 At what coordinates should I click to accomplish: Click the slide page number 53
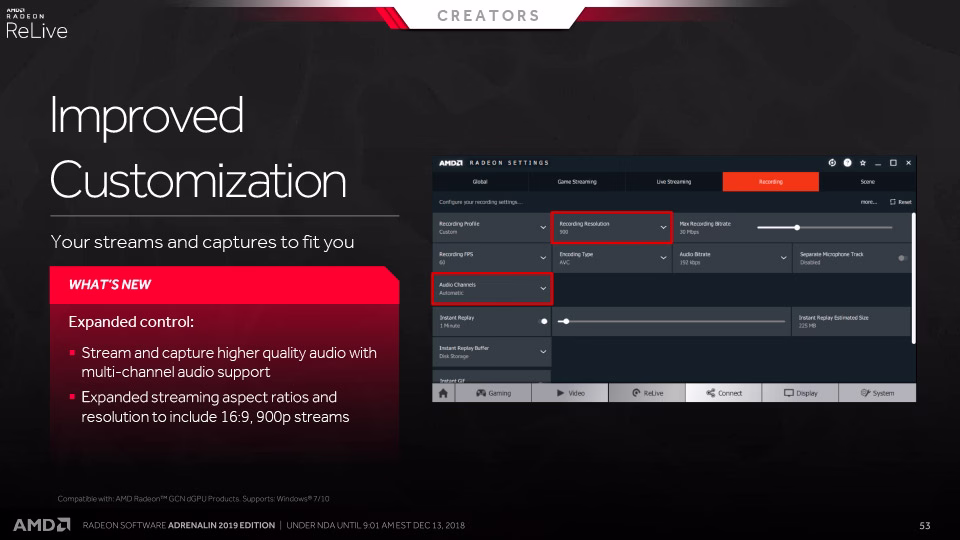[x=924, y=525]
